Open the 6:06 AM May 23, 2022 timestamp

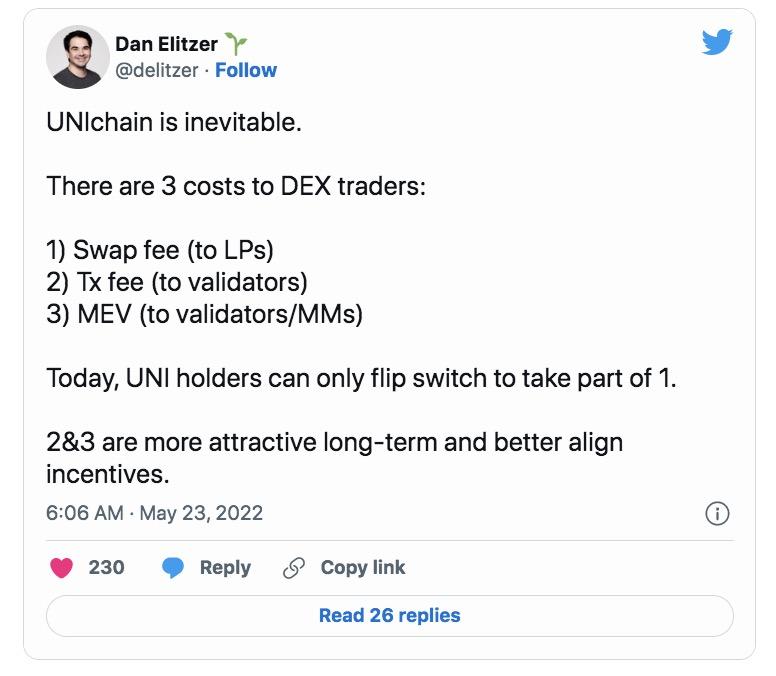(154, 513)
